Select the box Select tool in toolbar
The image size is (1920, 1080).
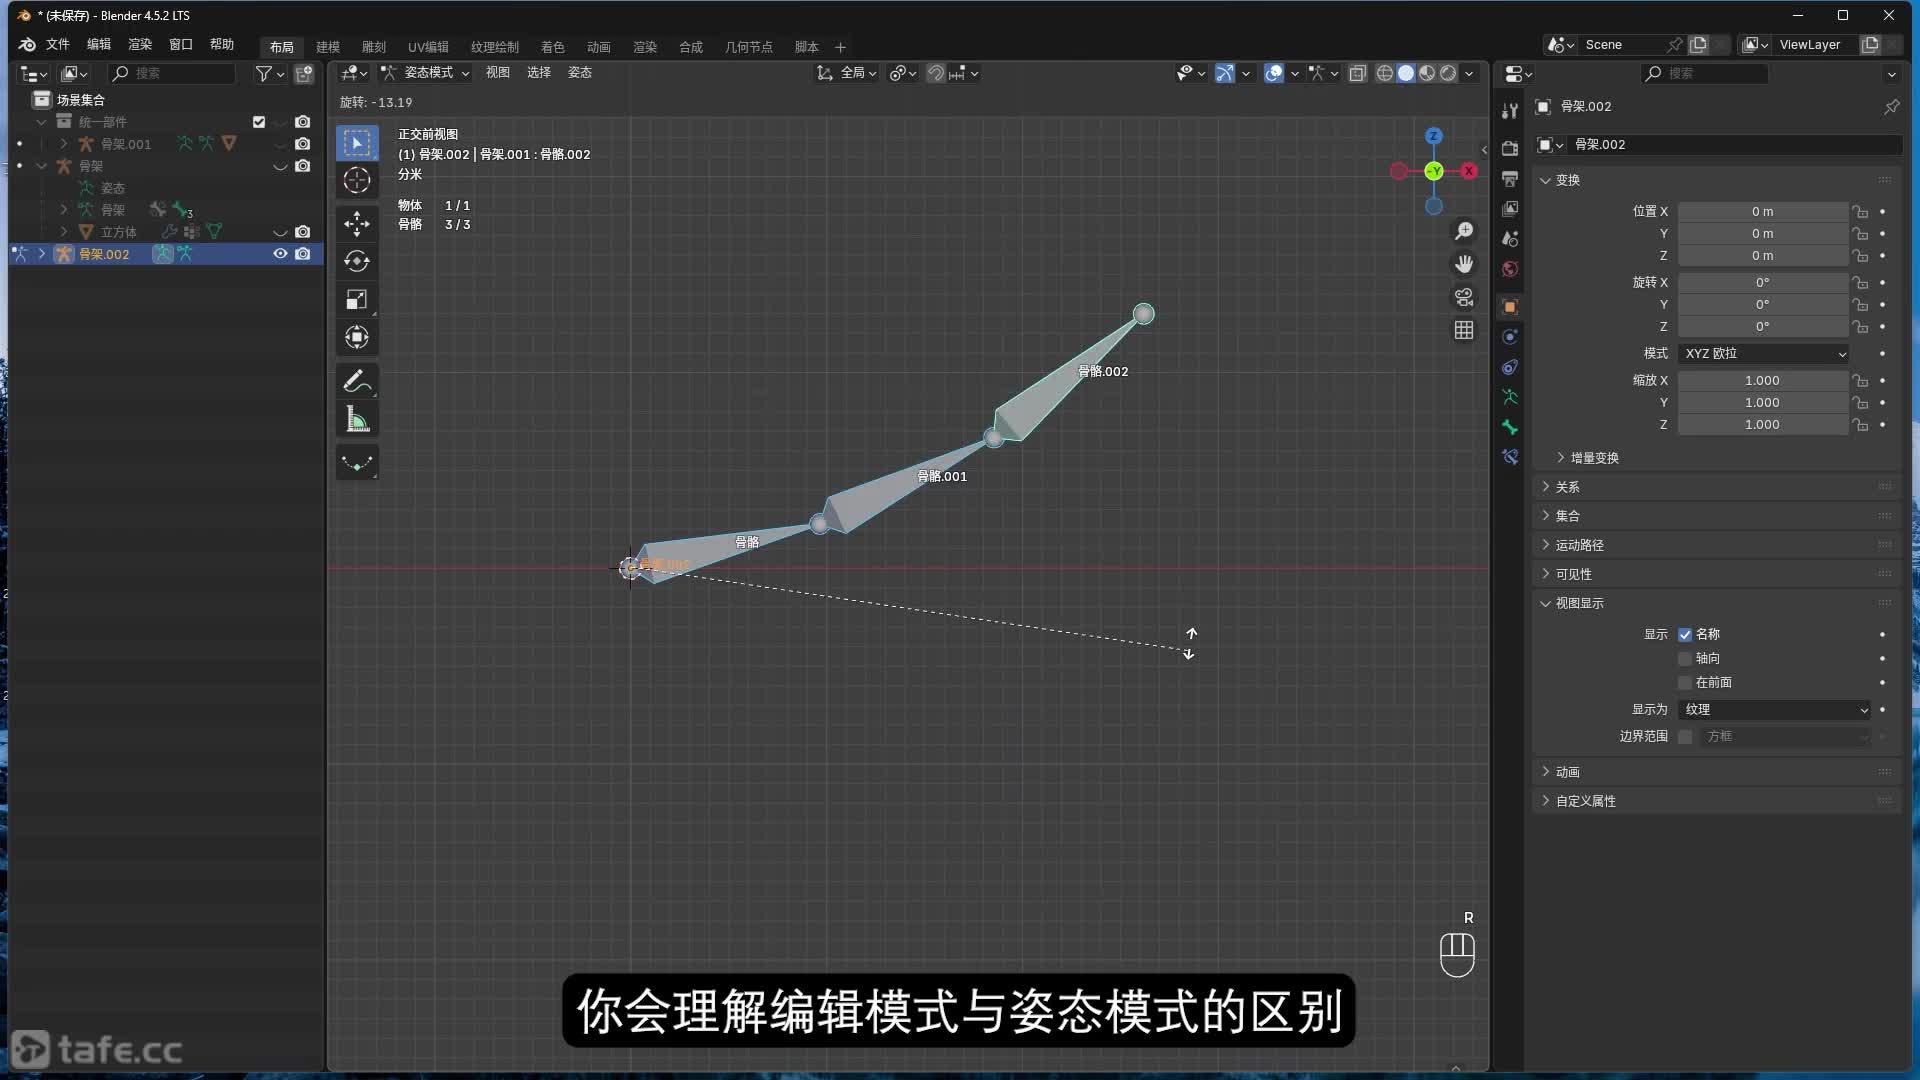[357, 143]
